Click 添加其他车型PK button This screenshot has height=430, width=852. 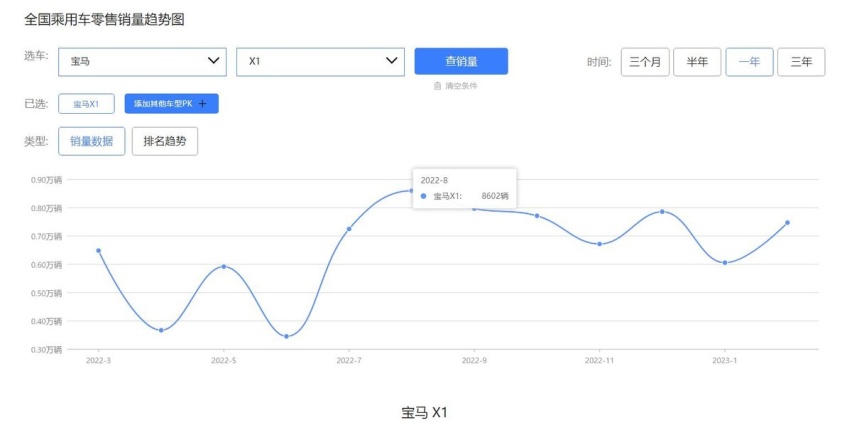coord(172,104)
